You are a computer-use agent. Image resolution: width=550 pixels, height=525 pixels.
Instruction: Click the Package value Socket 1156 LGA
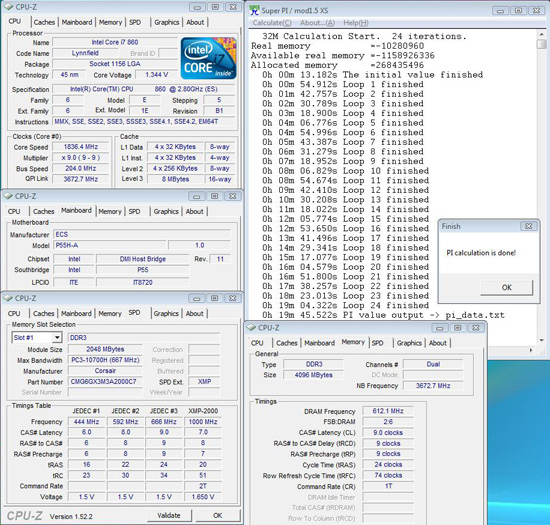[x=115, y=64]
